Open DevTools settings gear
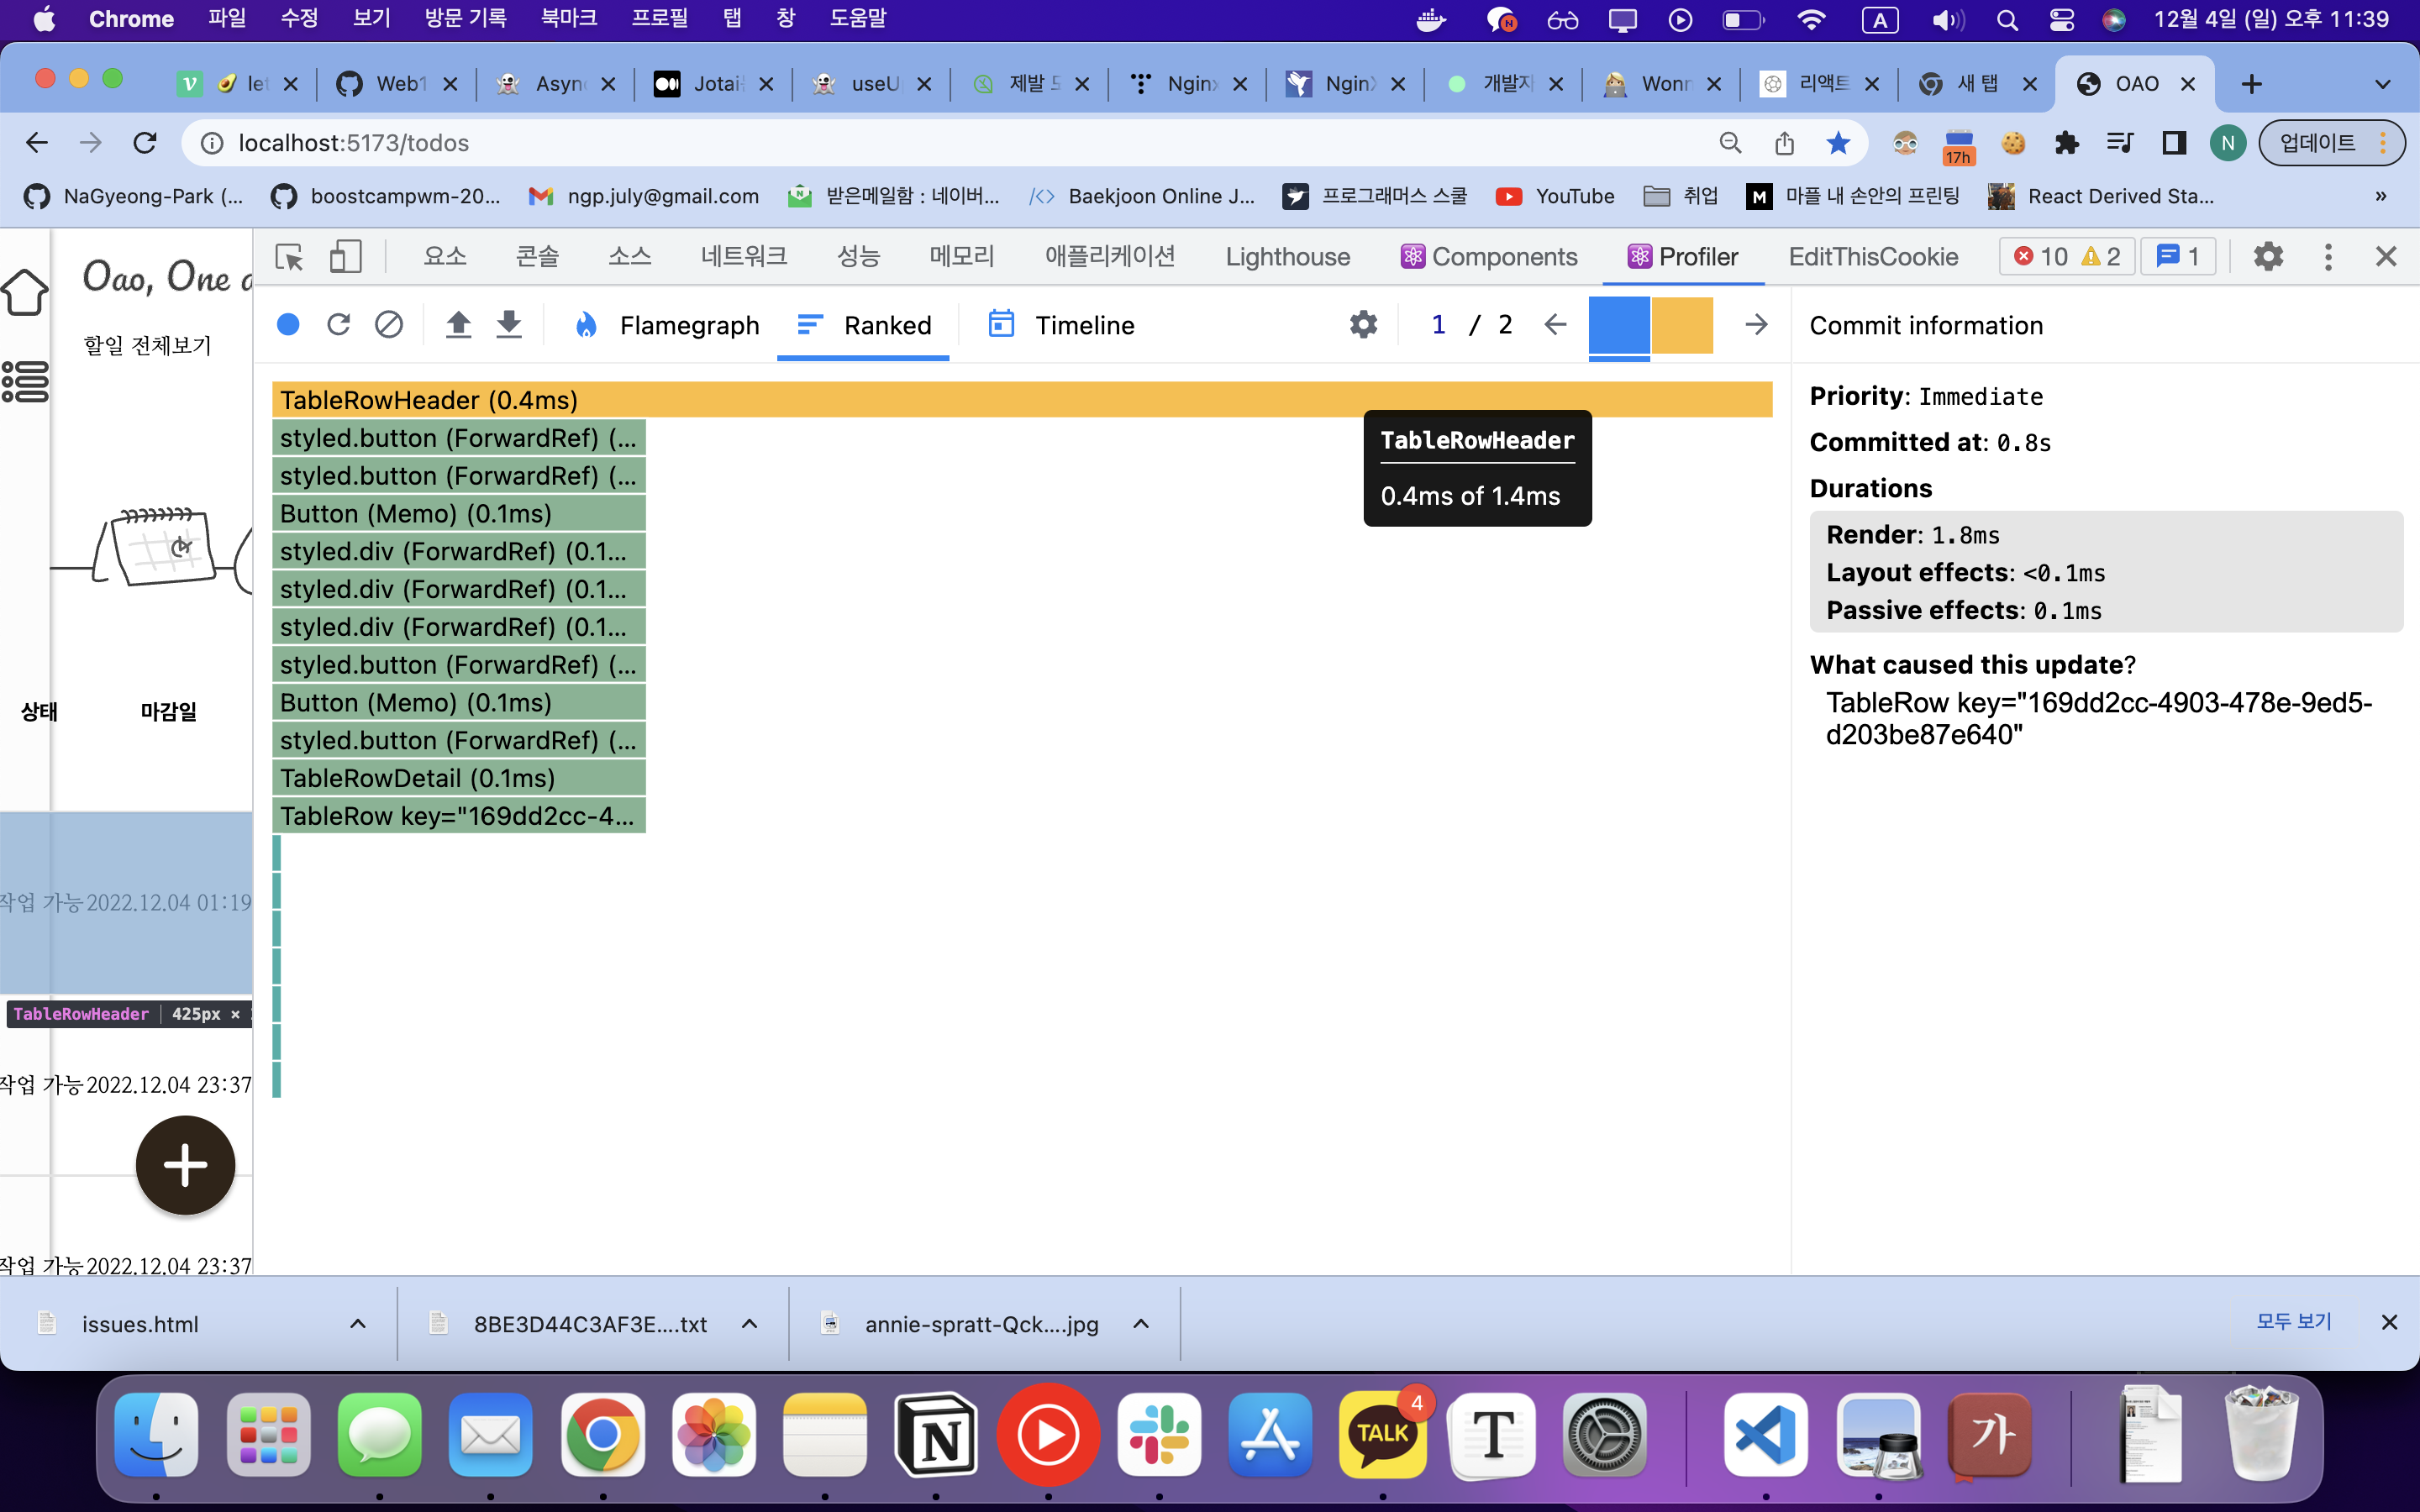The image size is (2420, 1512). coord(2268,257)
